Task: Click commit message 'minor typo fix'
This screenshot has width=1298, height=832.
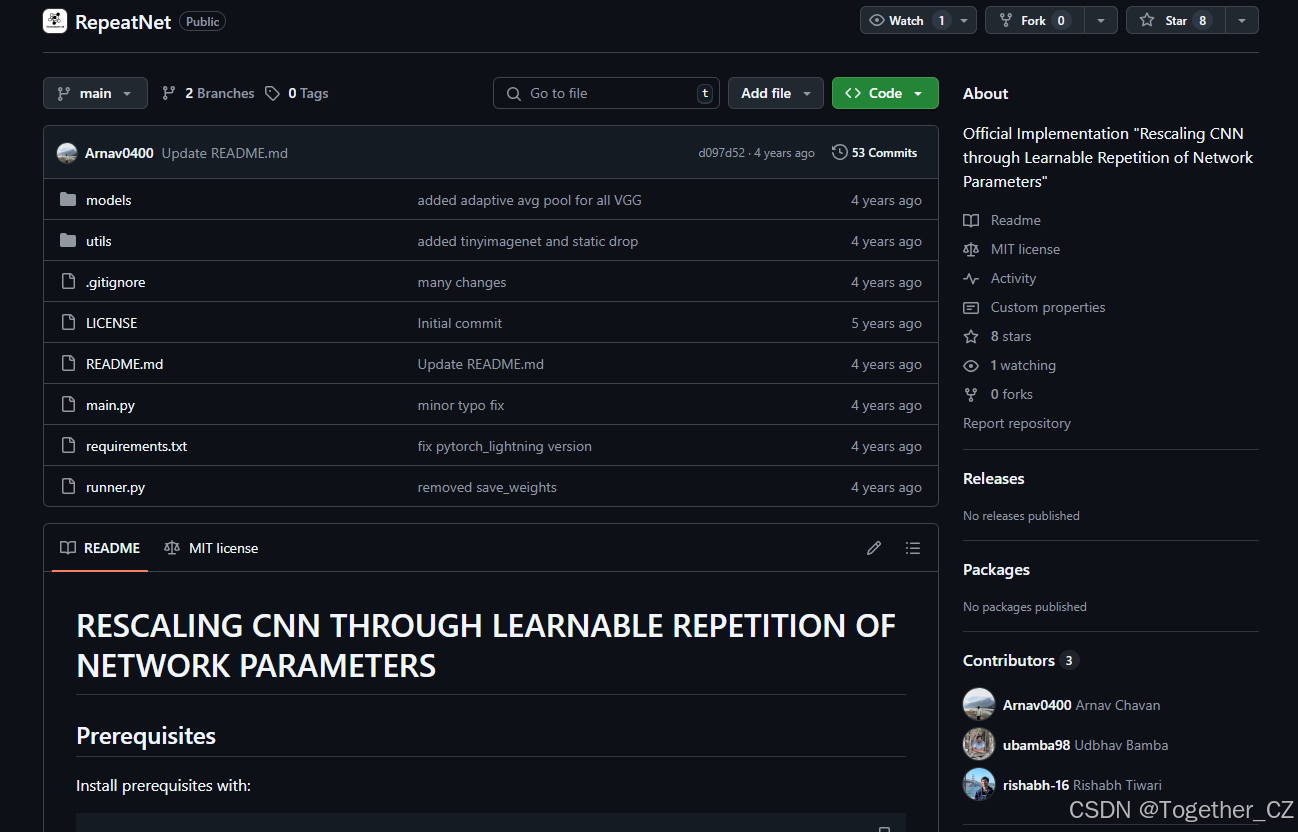Action: pyautogui.click(x=461, y=405)
